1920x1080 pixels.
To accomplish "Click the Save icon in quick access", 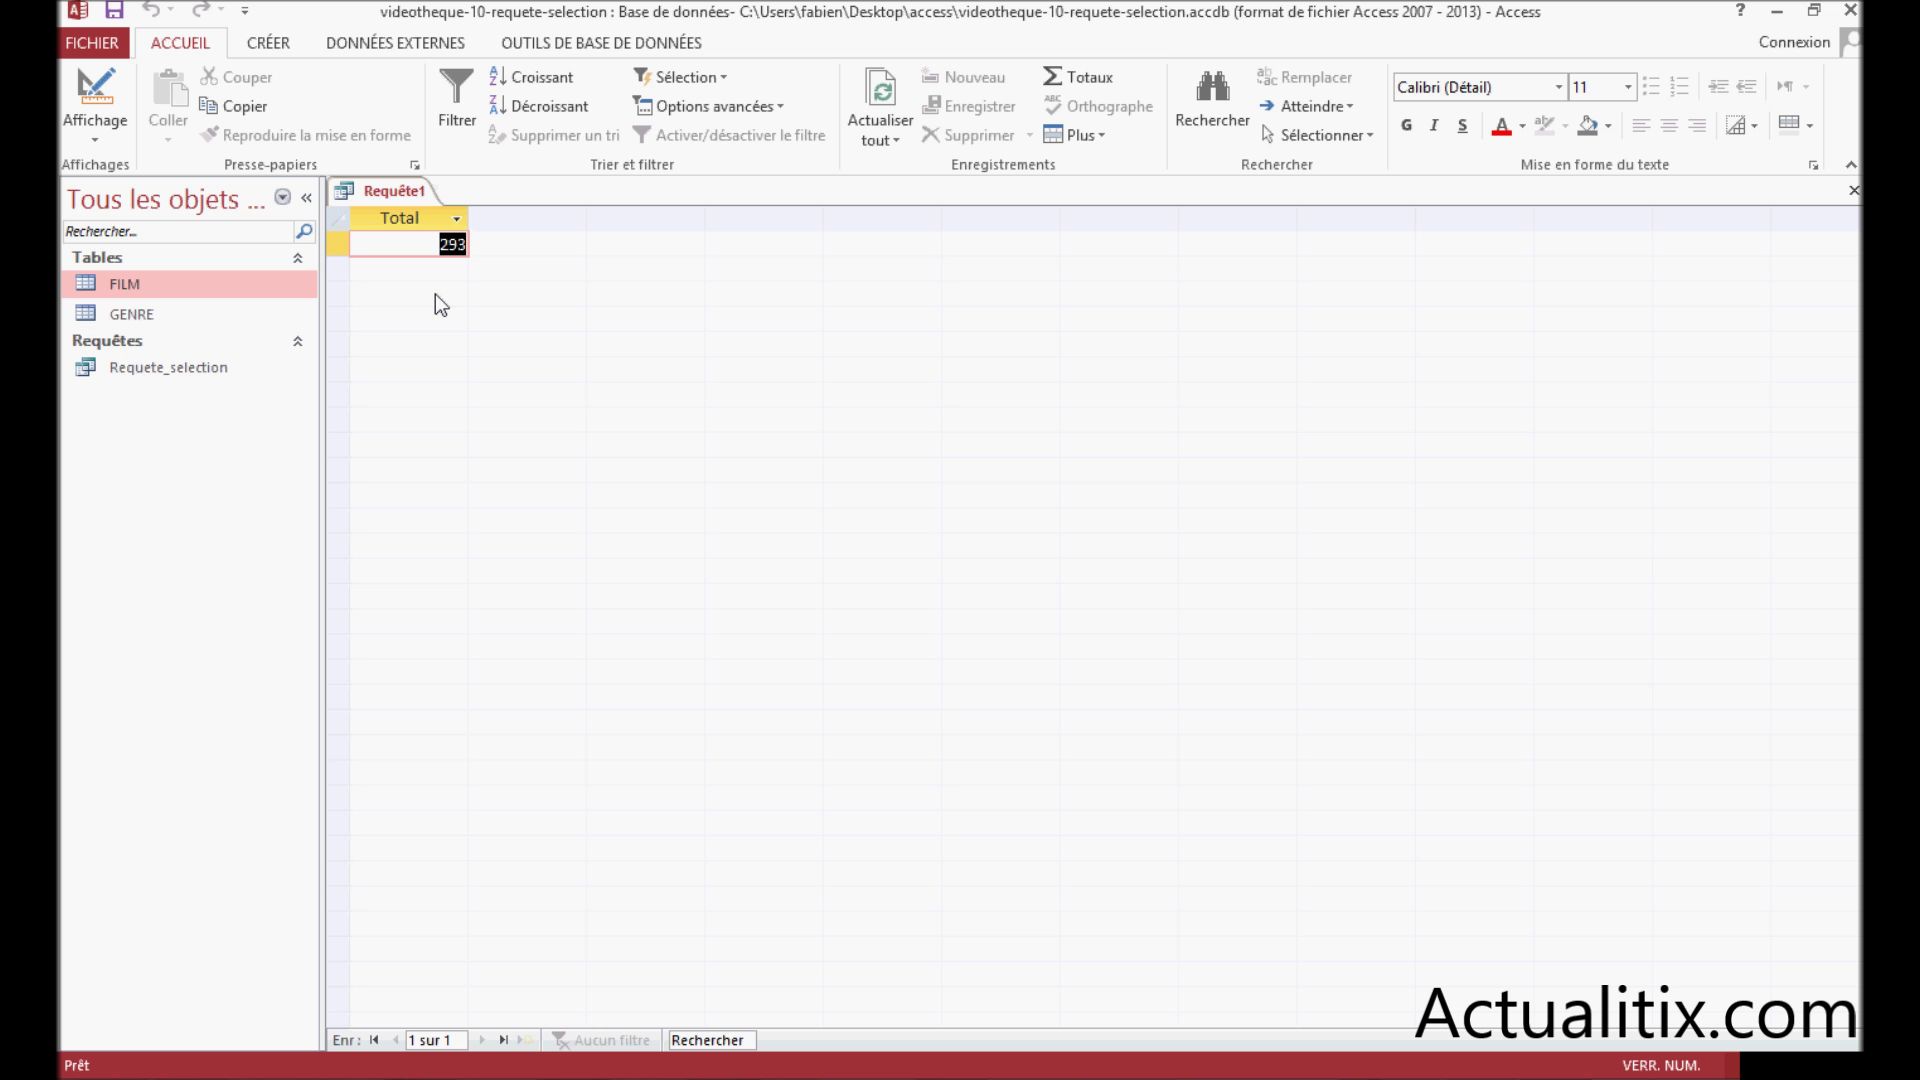I will pos(114,10).
